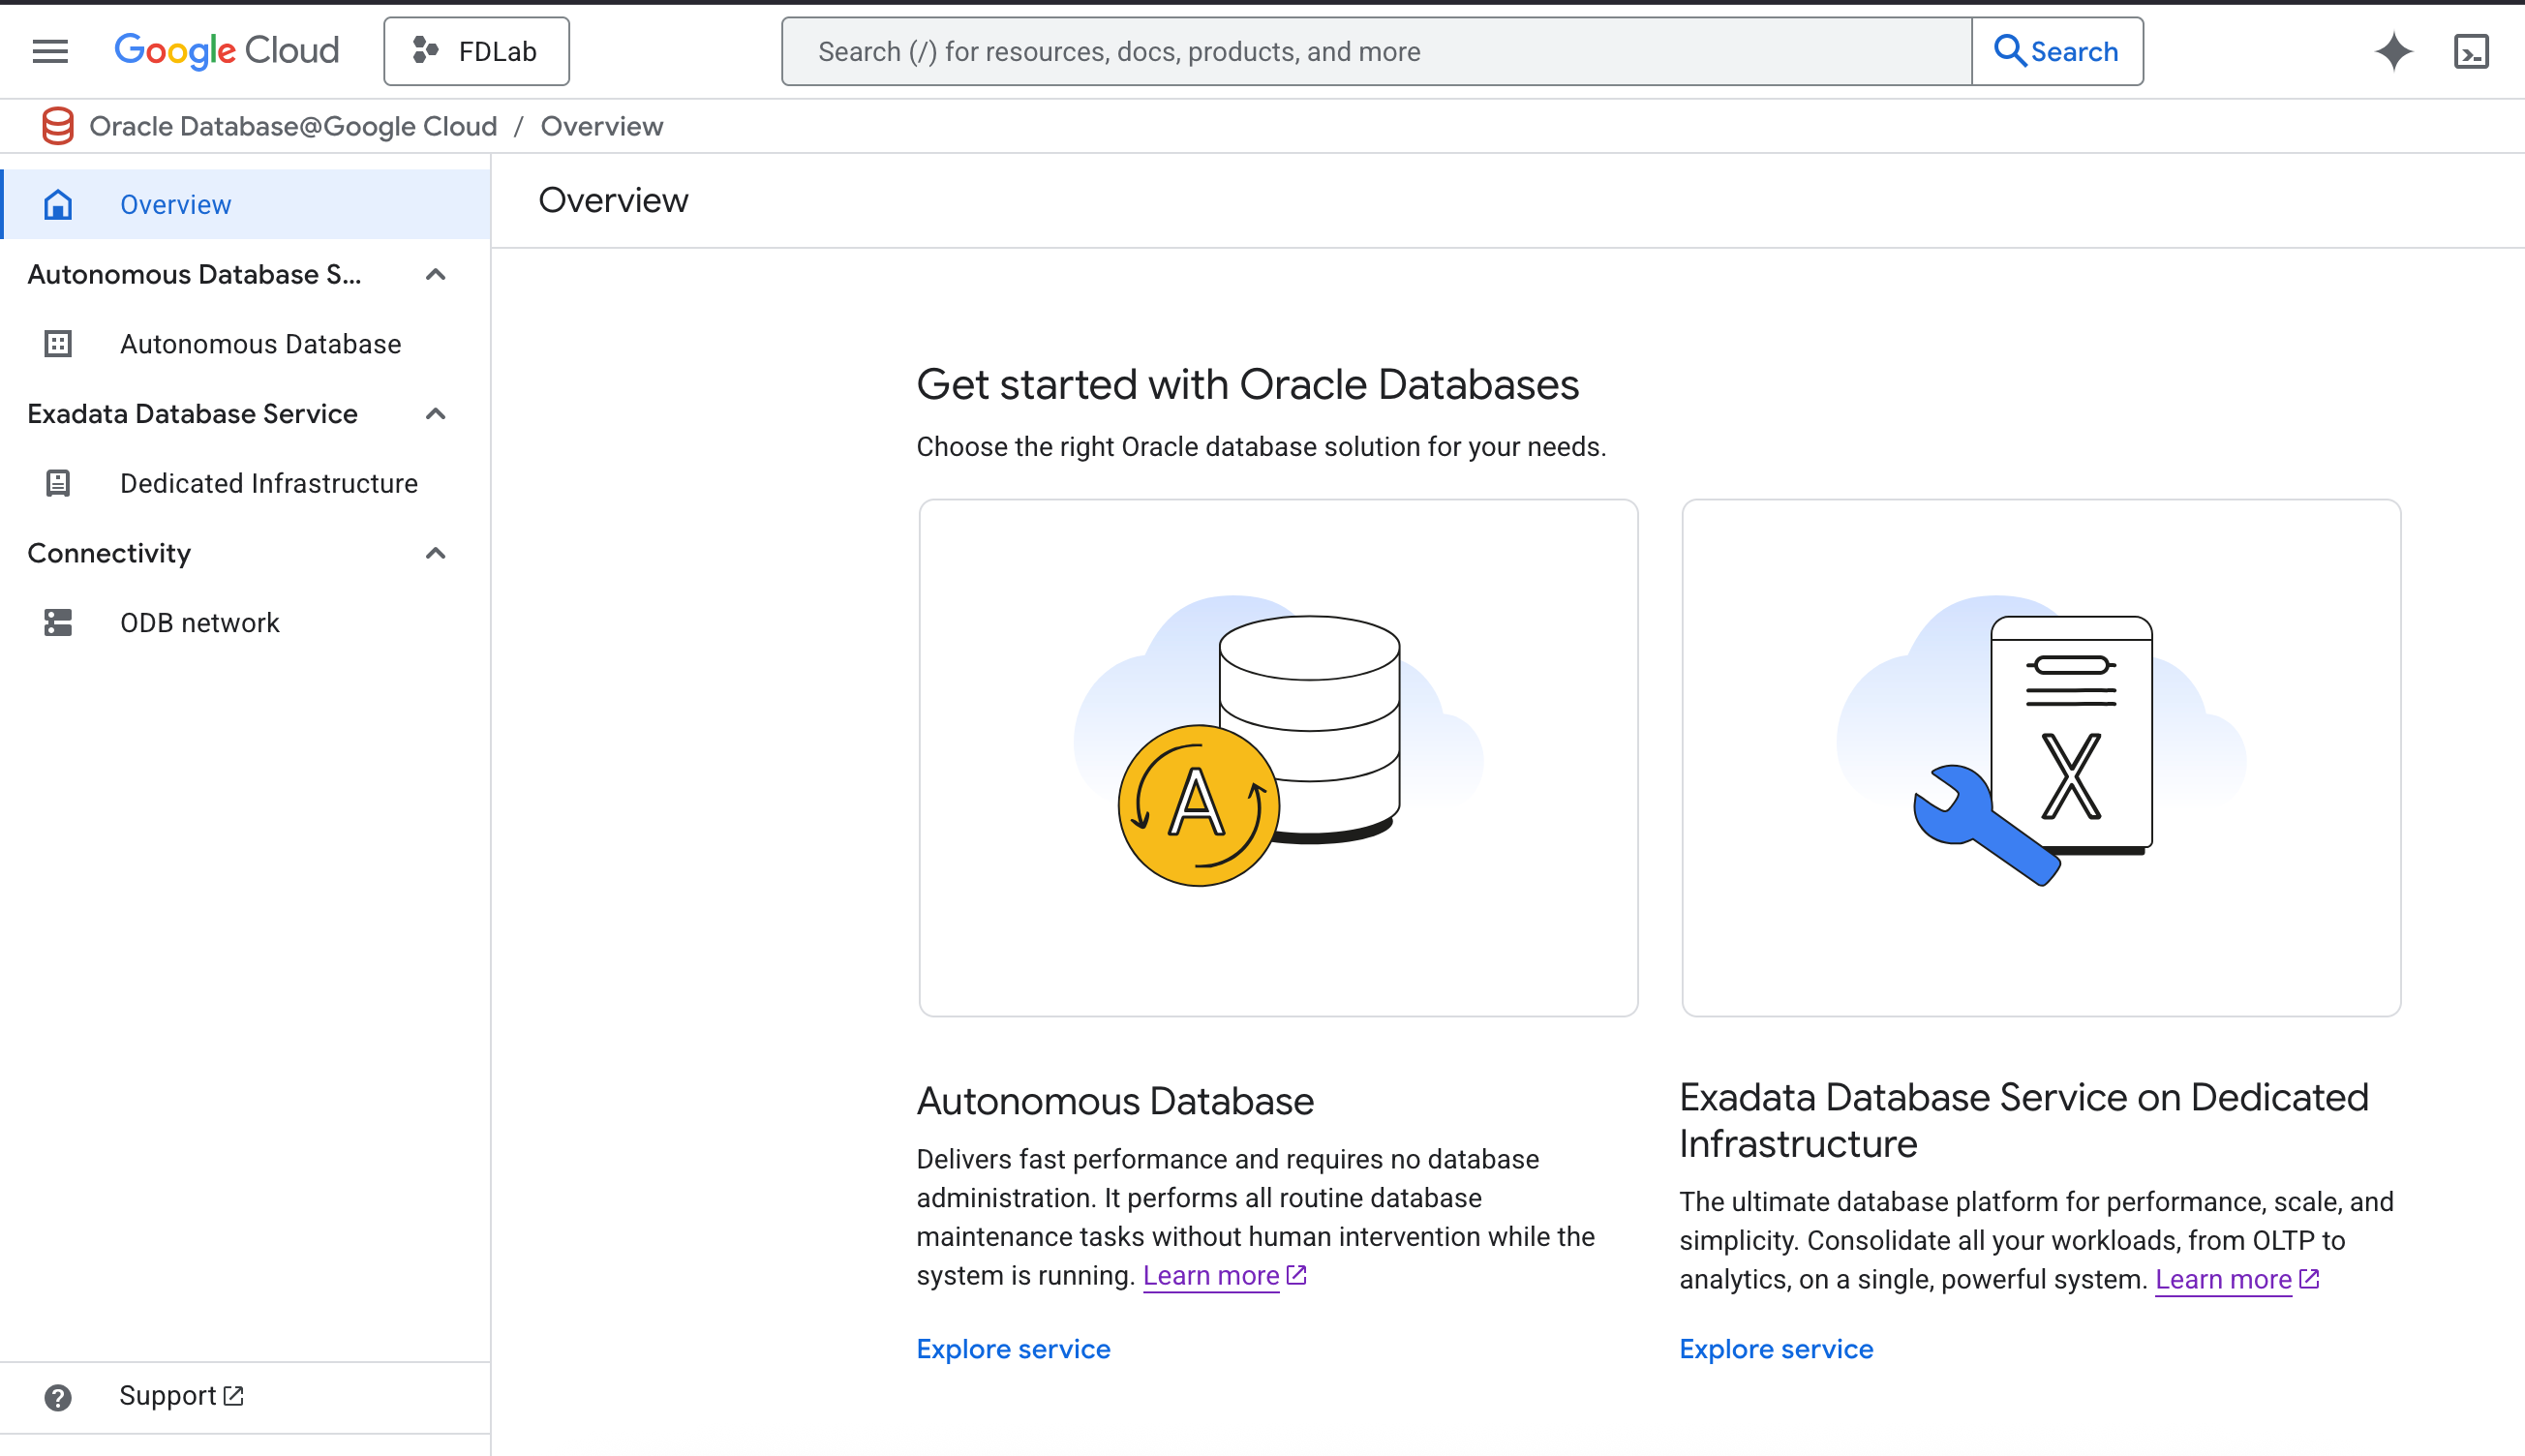The width and height of the screenshot is (2525, 1456).
Task: Click the Support question mark icon
Action: [58, 1397]
